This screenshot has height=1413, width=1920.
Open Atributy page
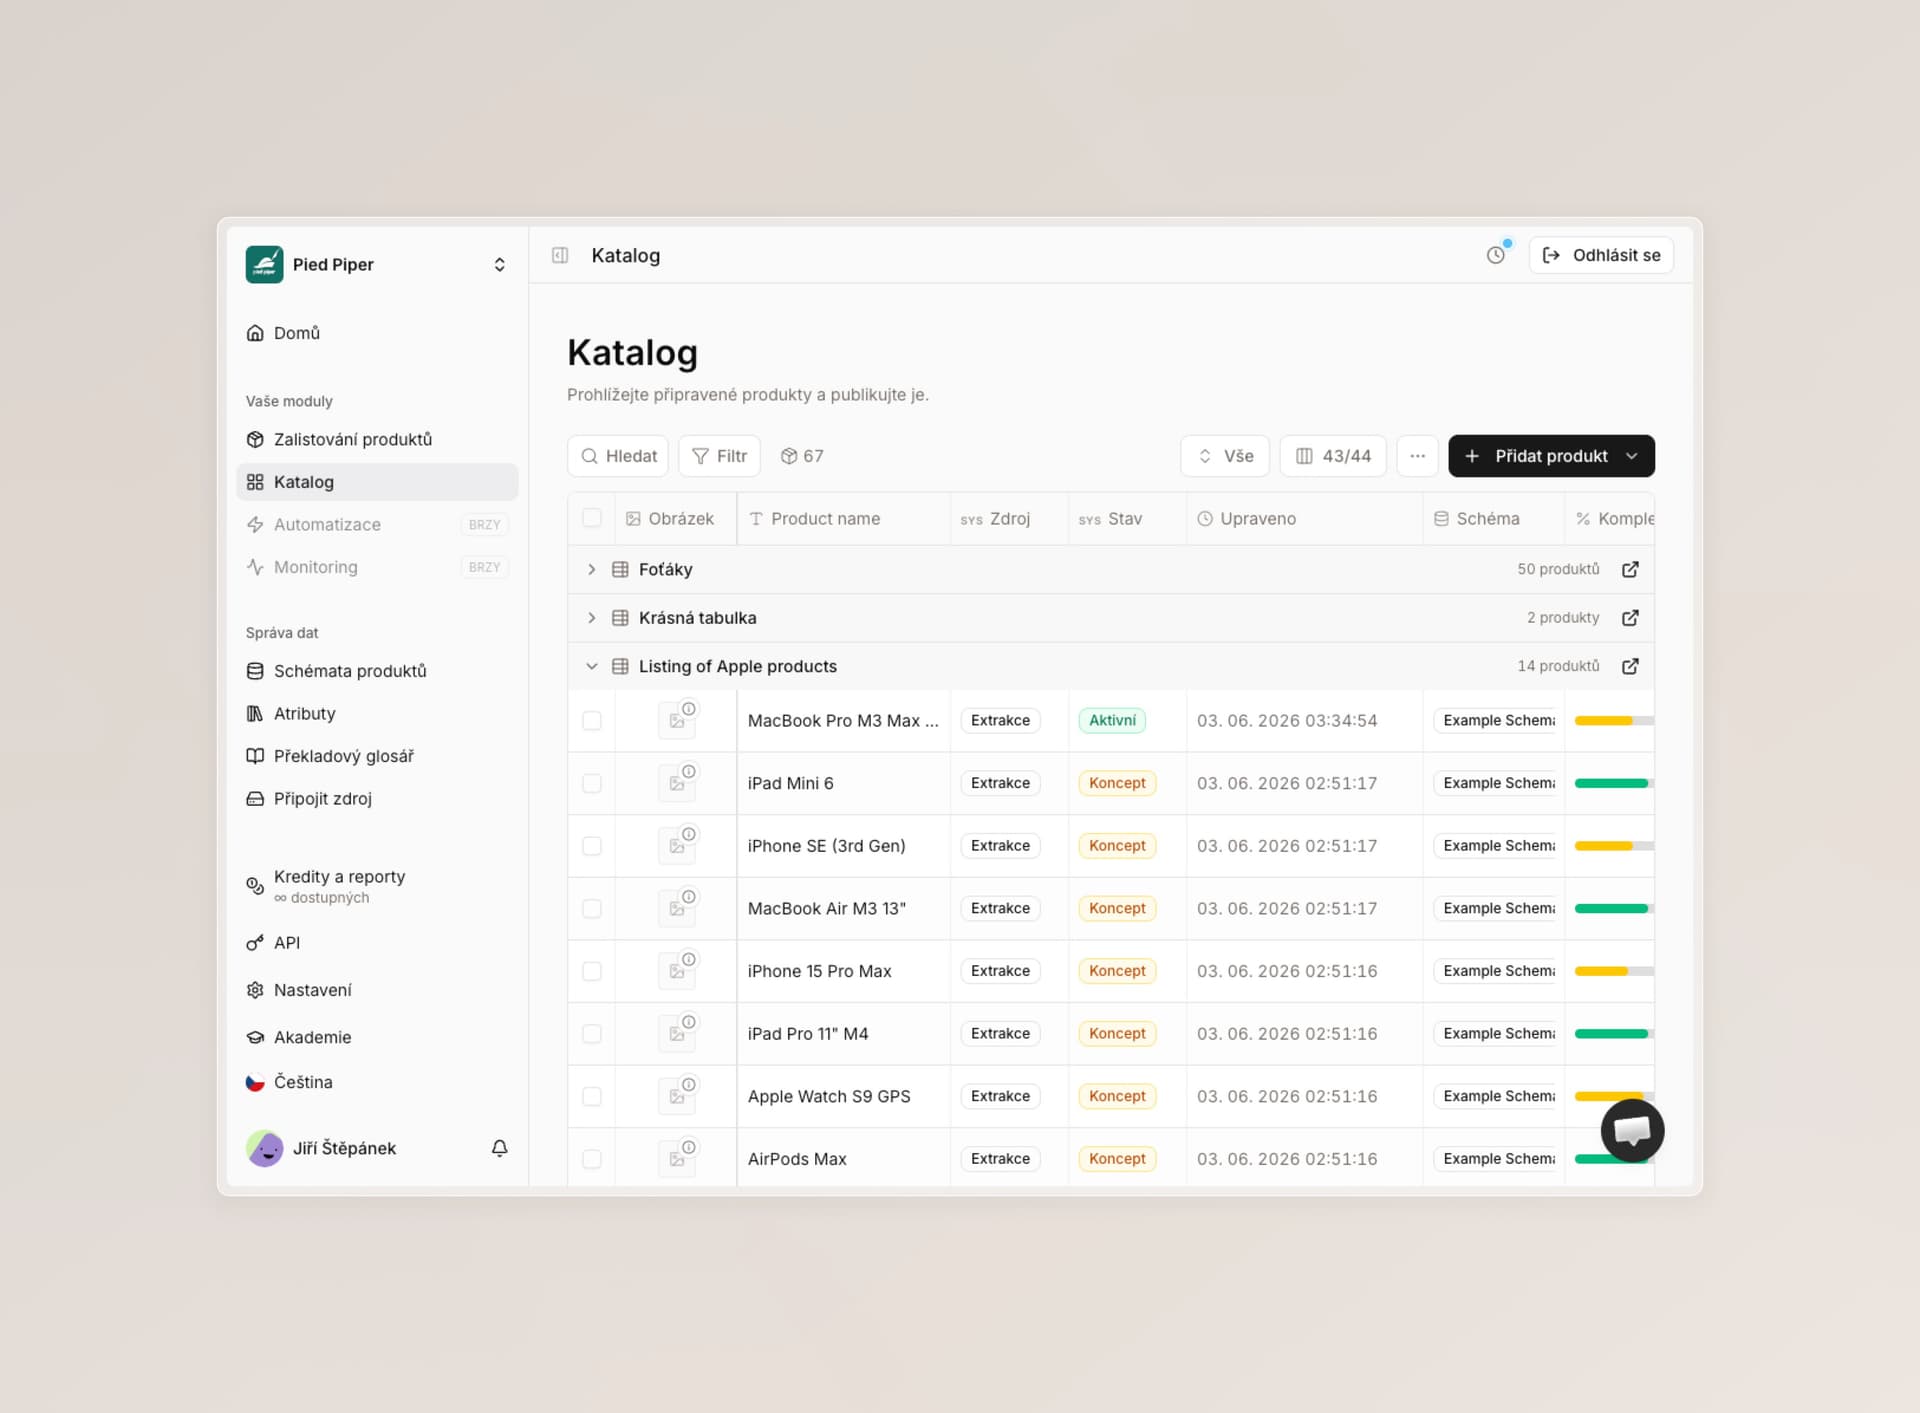(x=377, y=713)
